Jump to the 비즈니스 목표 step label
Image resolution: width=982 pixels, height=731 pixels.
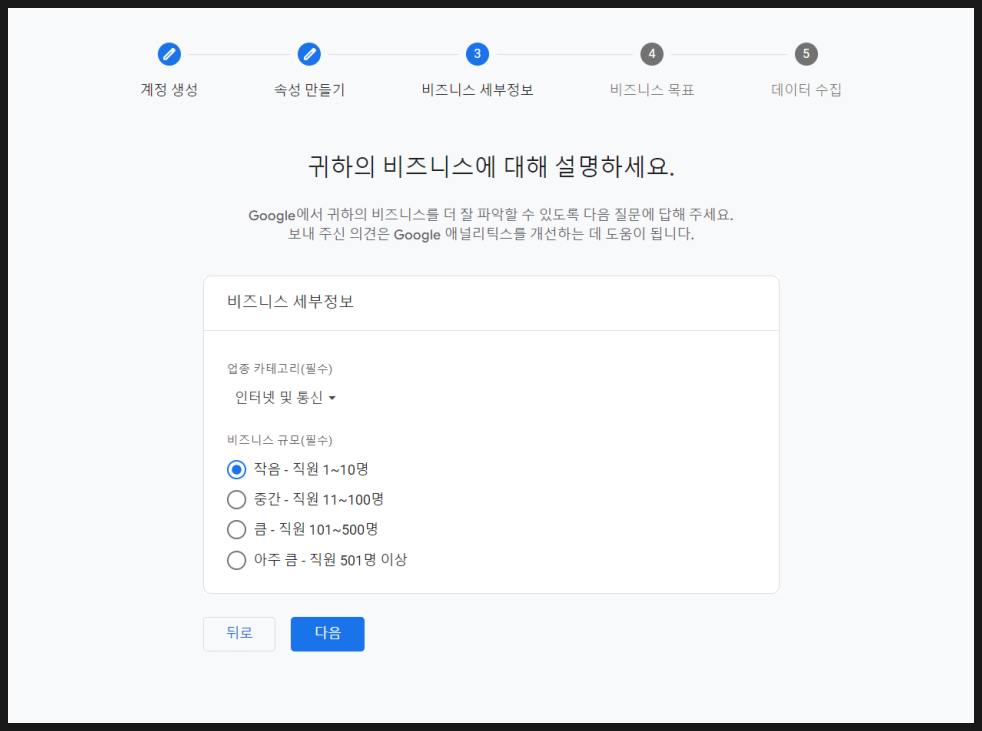point(652,90)
